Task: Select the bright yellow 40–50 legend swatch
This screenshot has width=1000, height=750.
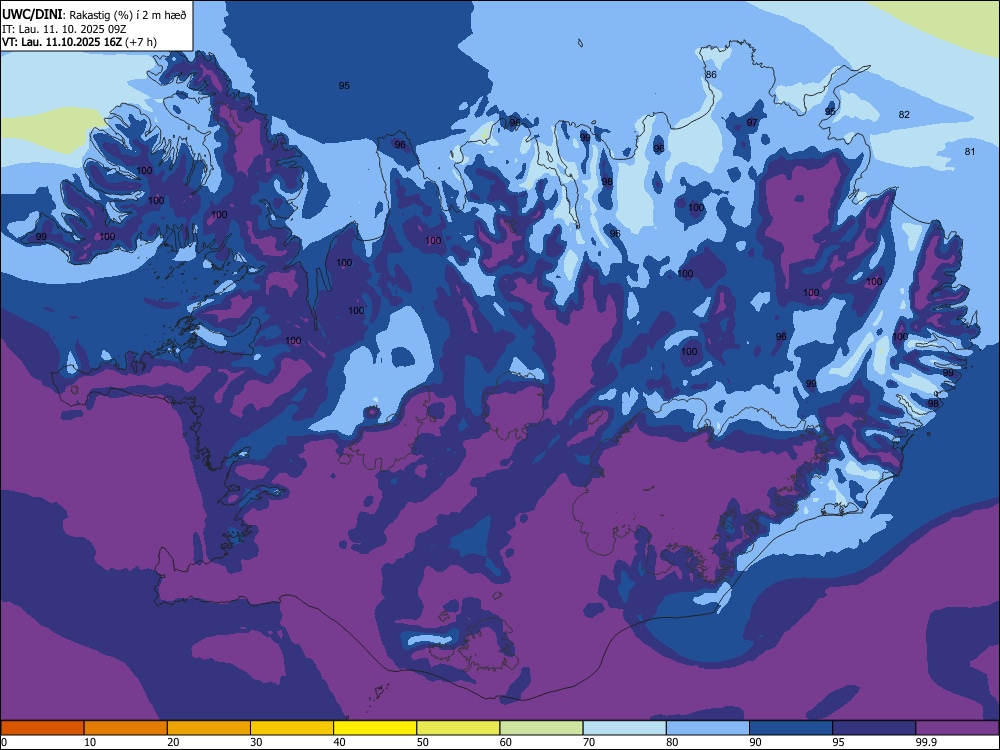Action: 375,728
